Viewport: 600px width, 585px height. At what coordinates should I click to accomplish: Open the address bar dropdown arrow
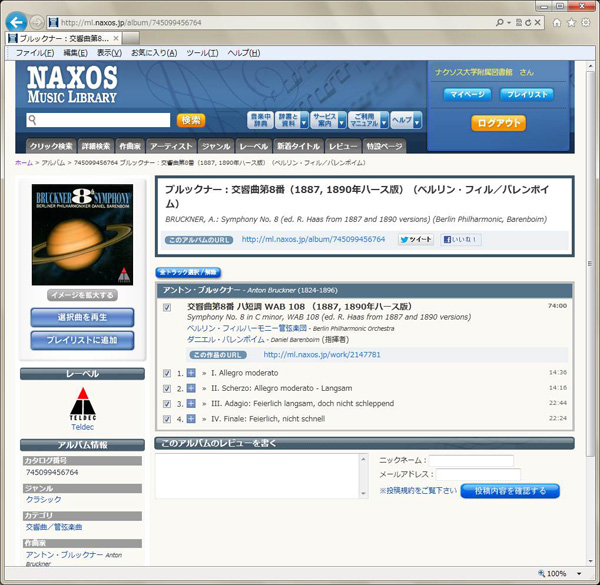coord(509,23)
